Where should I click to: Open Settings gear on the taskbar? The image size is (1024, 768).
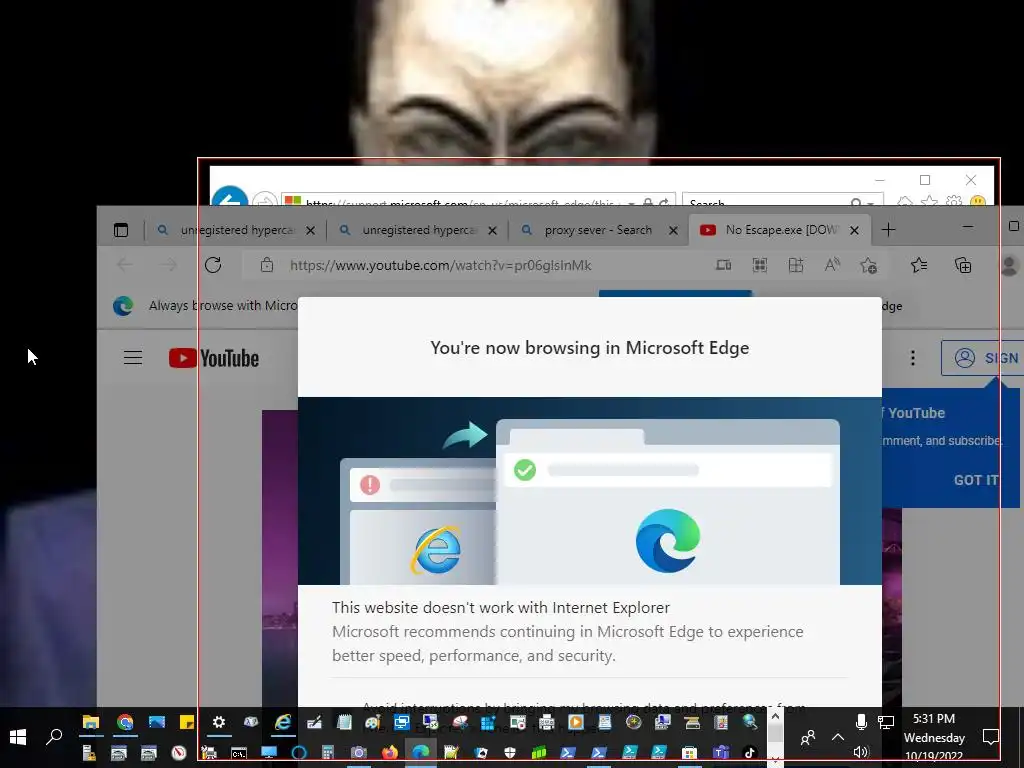[x=219, y=722]
